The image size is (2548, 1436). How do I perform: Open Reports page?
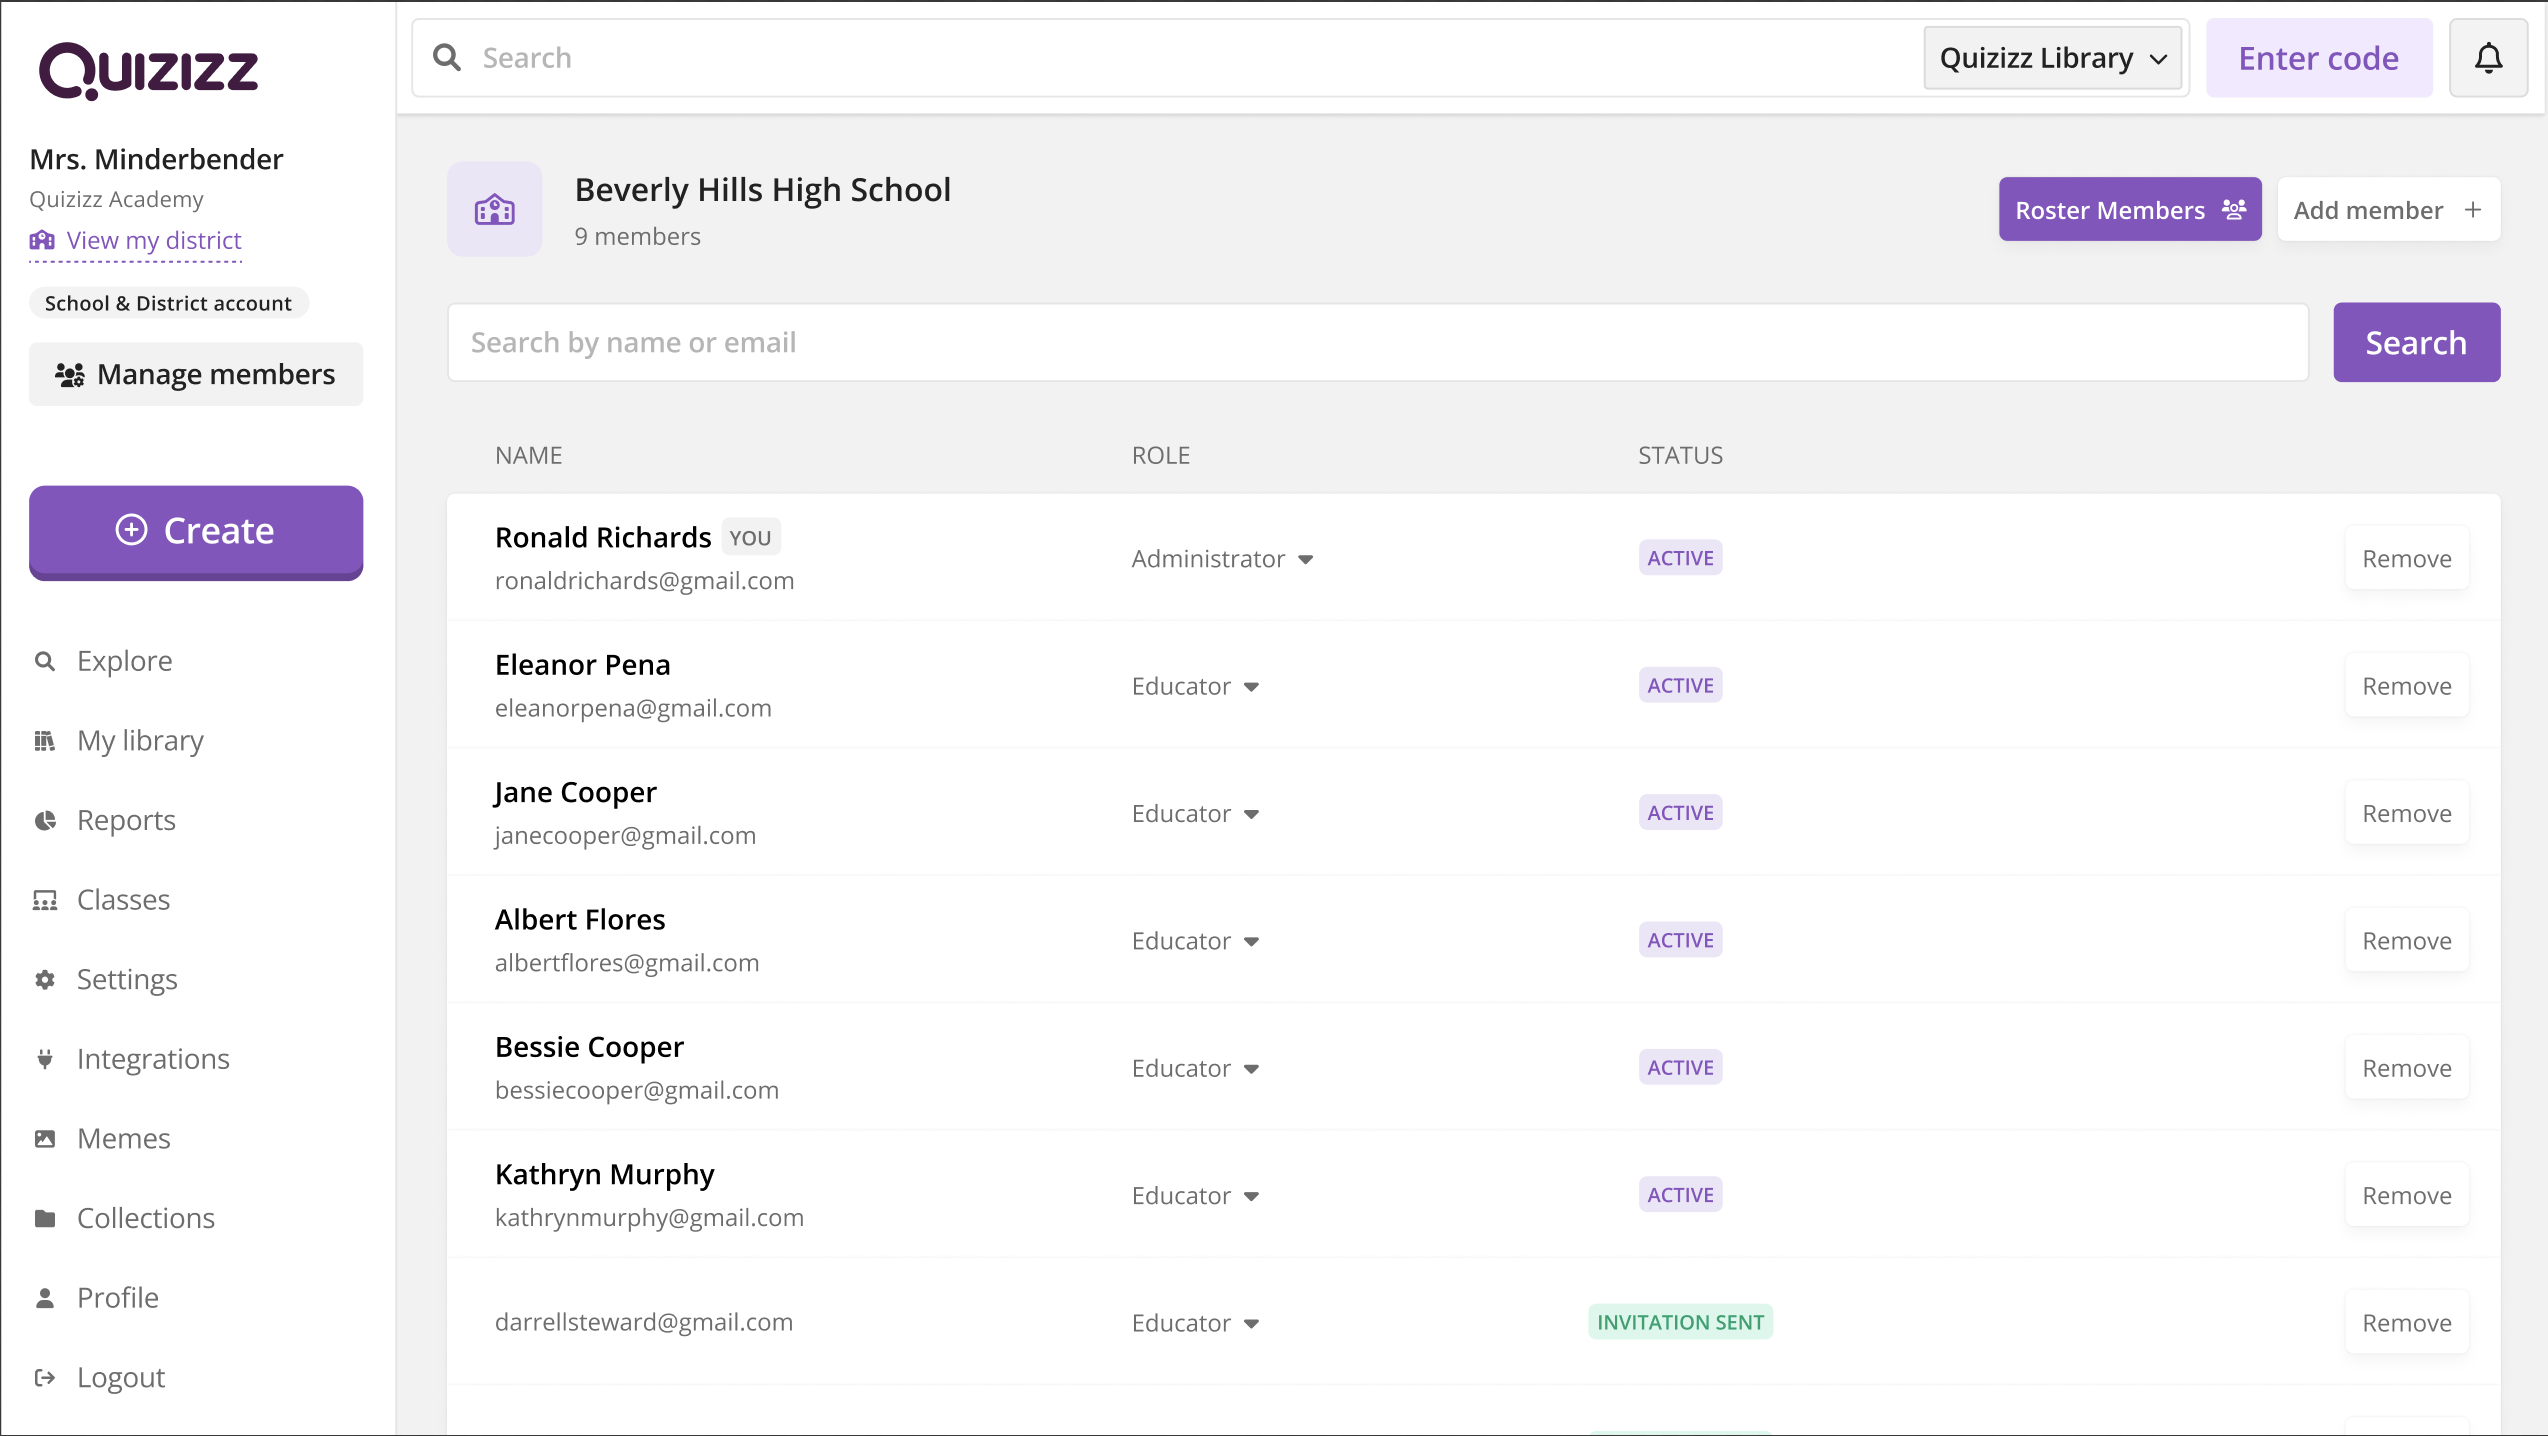pos(126,820)
